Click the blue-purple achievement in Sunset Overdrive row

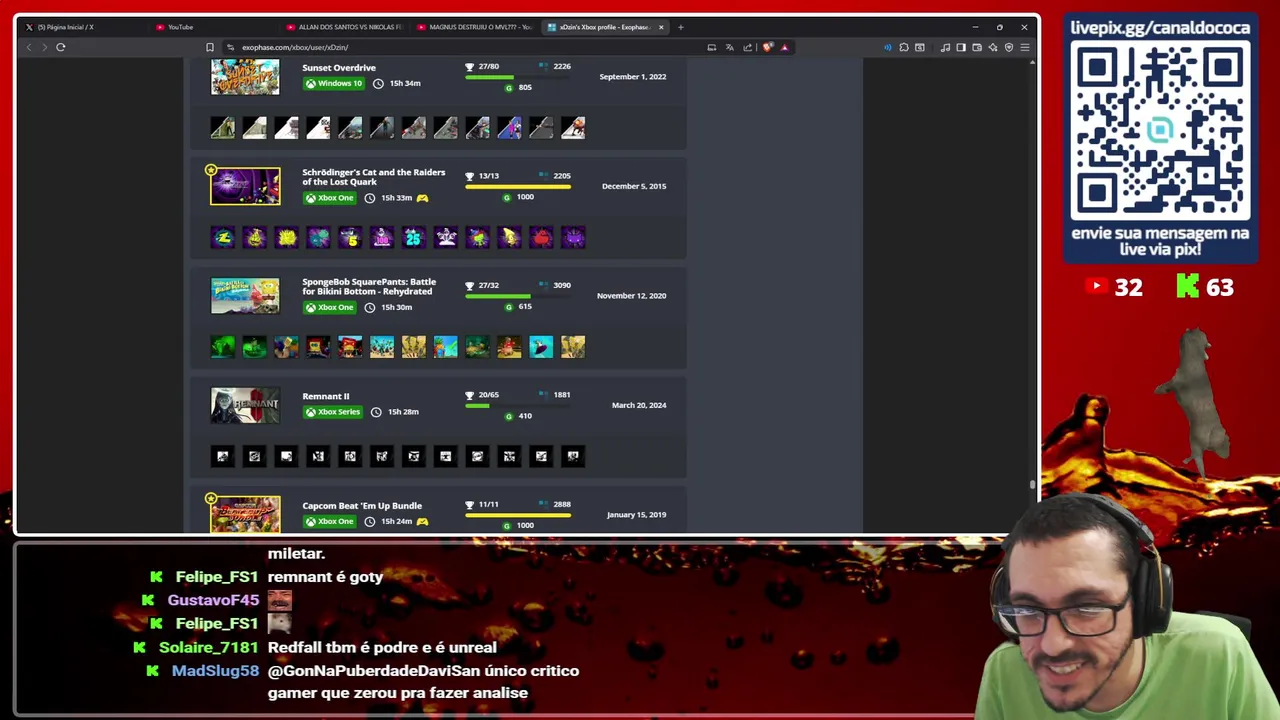(509, 127)
